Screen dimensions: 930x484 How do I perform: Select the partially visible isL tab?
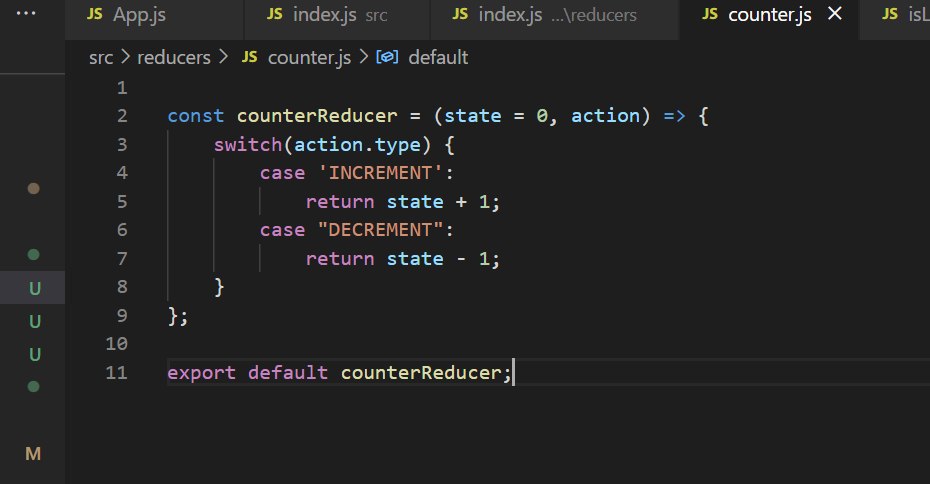(x=905, y=15)
